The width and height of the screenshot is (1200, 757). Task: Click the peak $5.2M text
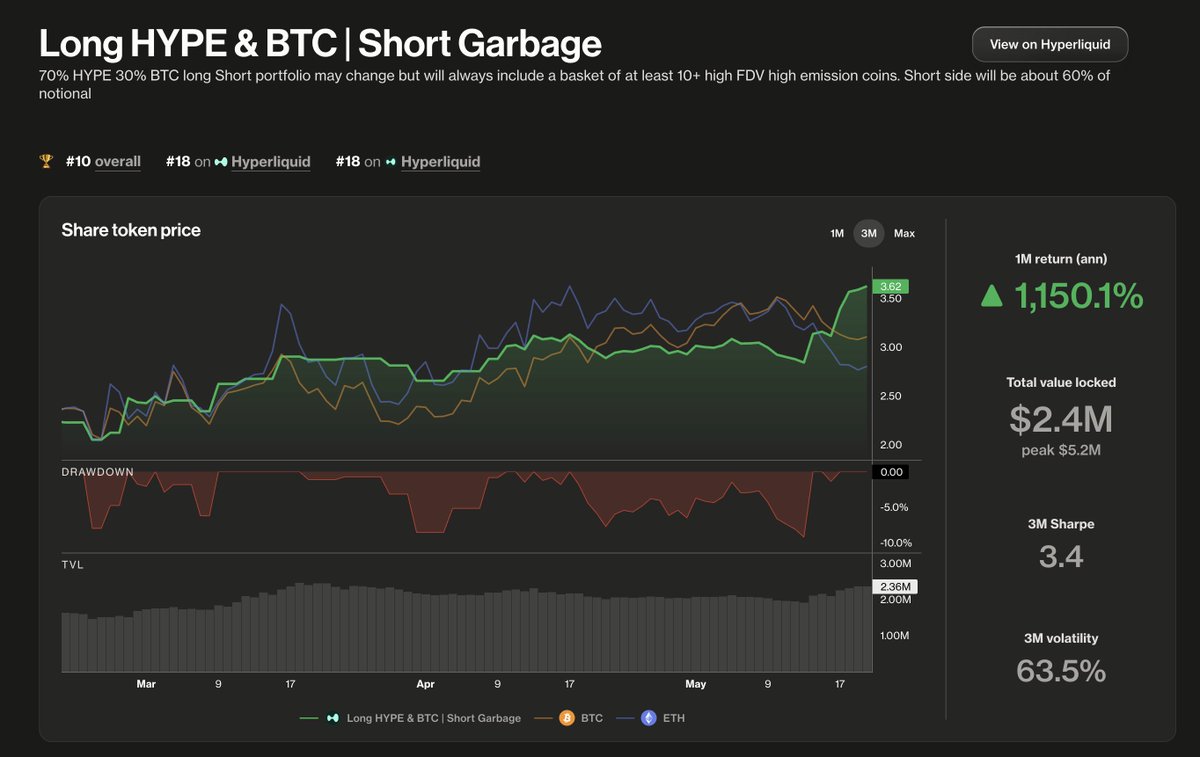[x=1061, y=450]
